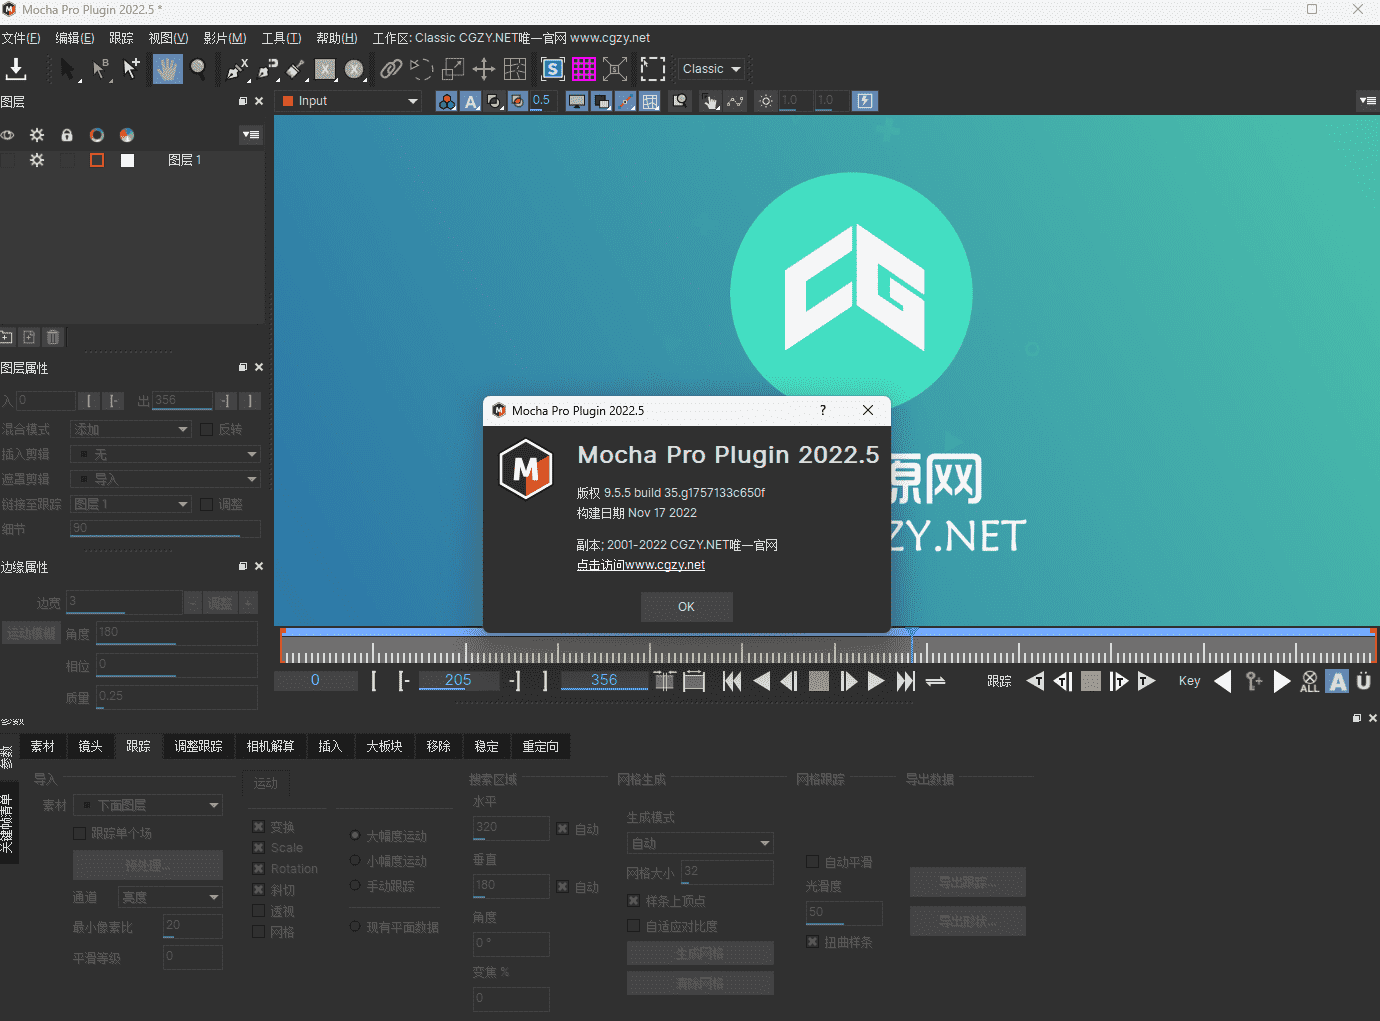Click the magenta grid overlay icon
The width and height of the screenshot is (1380, 1021).
(x=585, y=69)
